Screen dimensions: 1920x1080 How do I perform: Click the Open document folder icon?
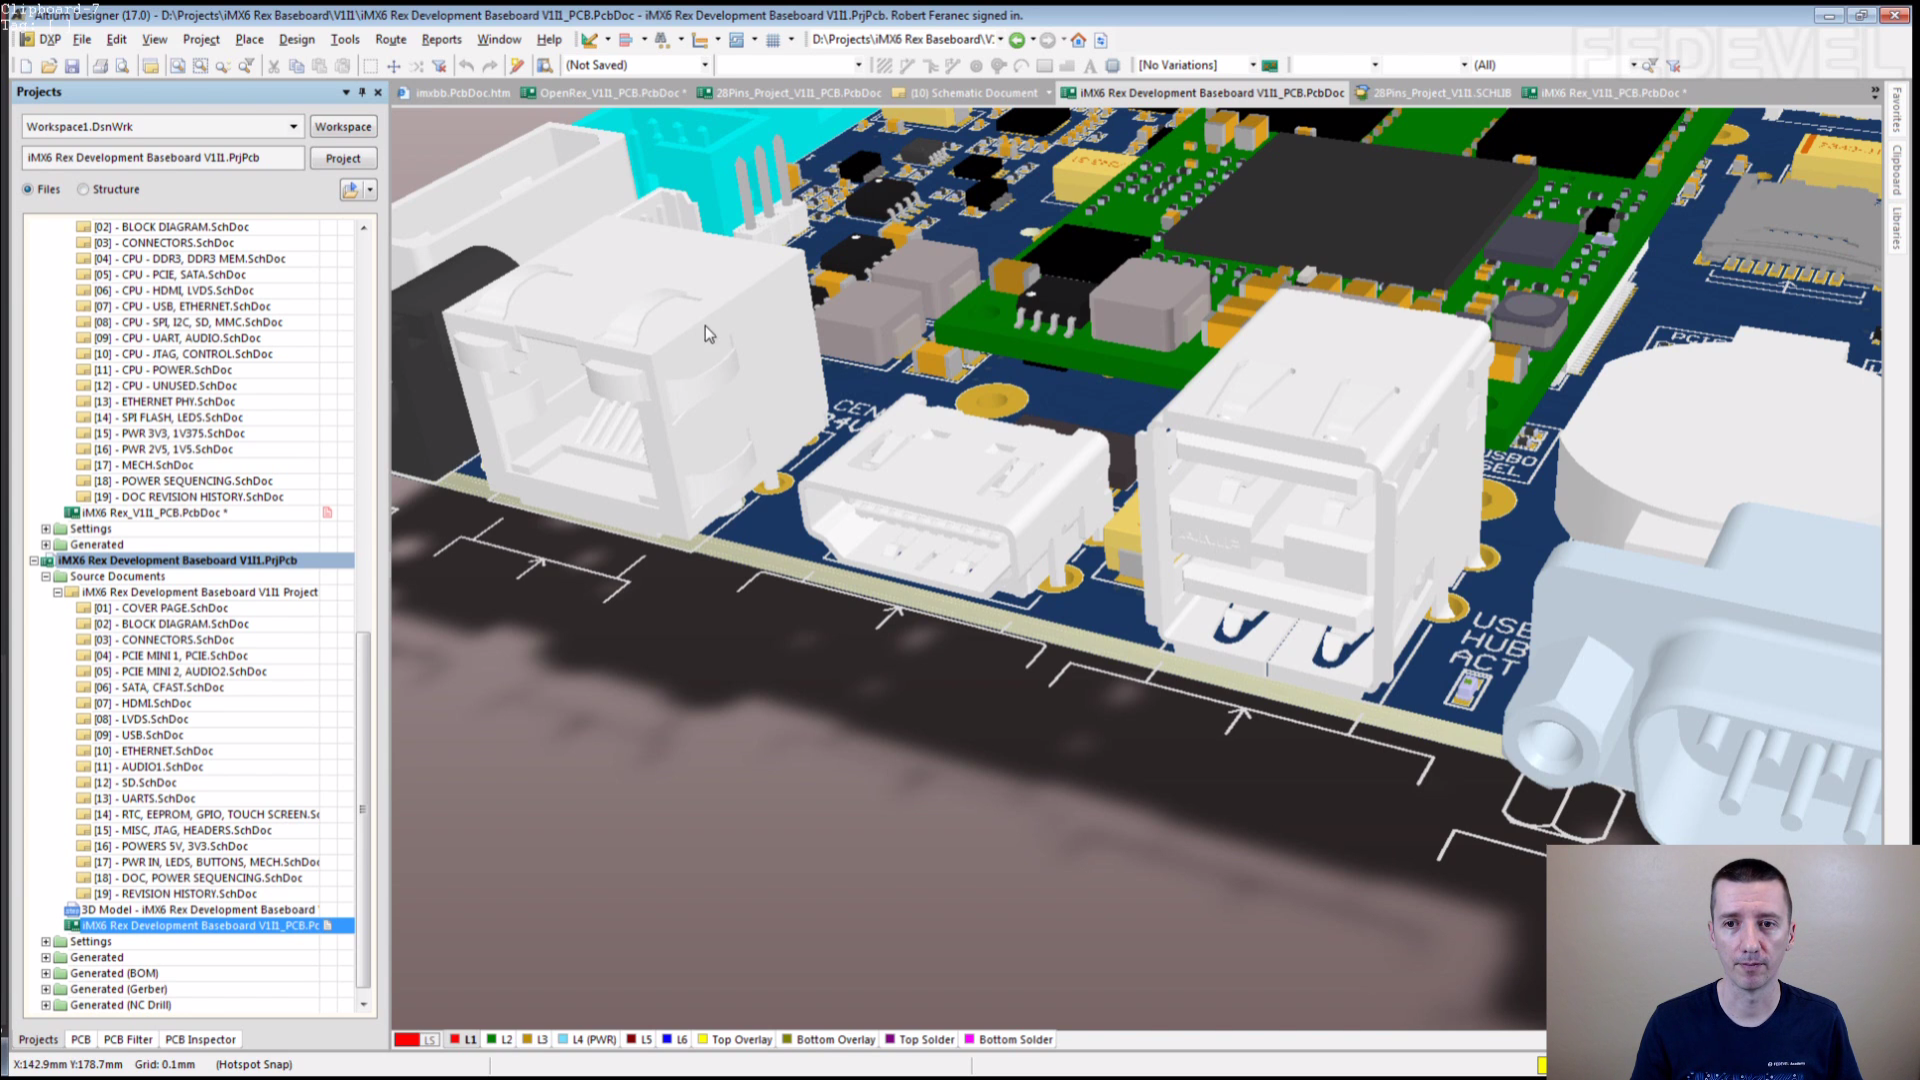click(48, 66)
